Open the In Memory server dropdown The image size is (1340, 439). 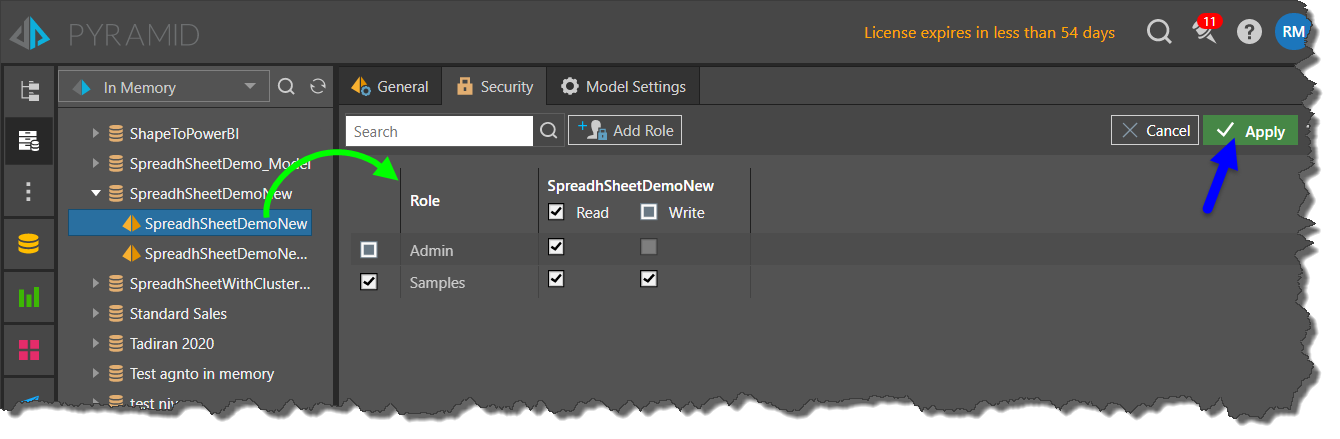[x=164, y=87]
